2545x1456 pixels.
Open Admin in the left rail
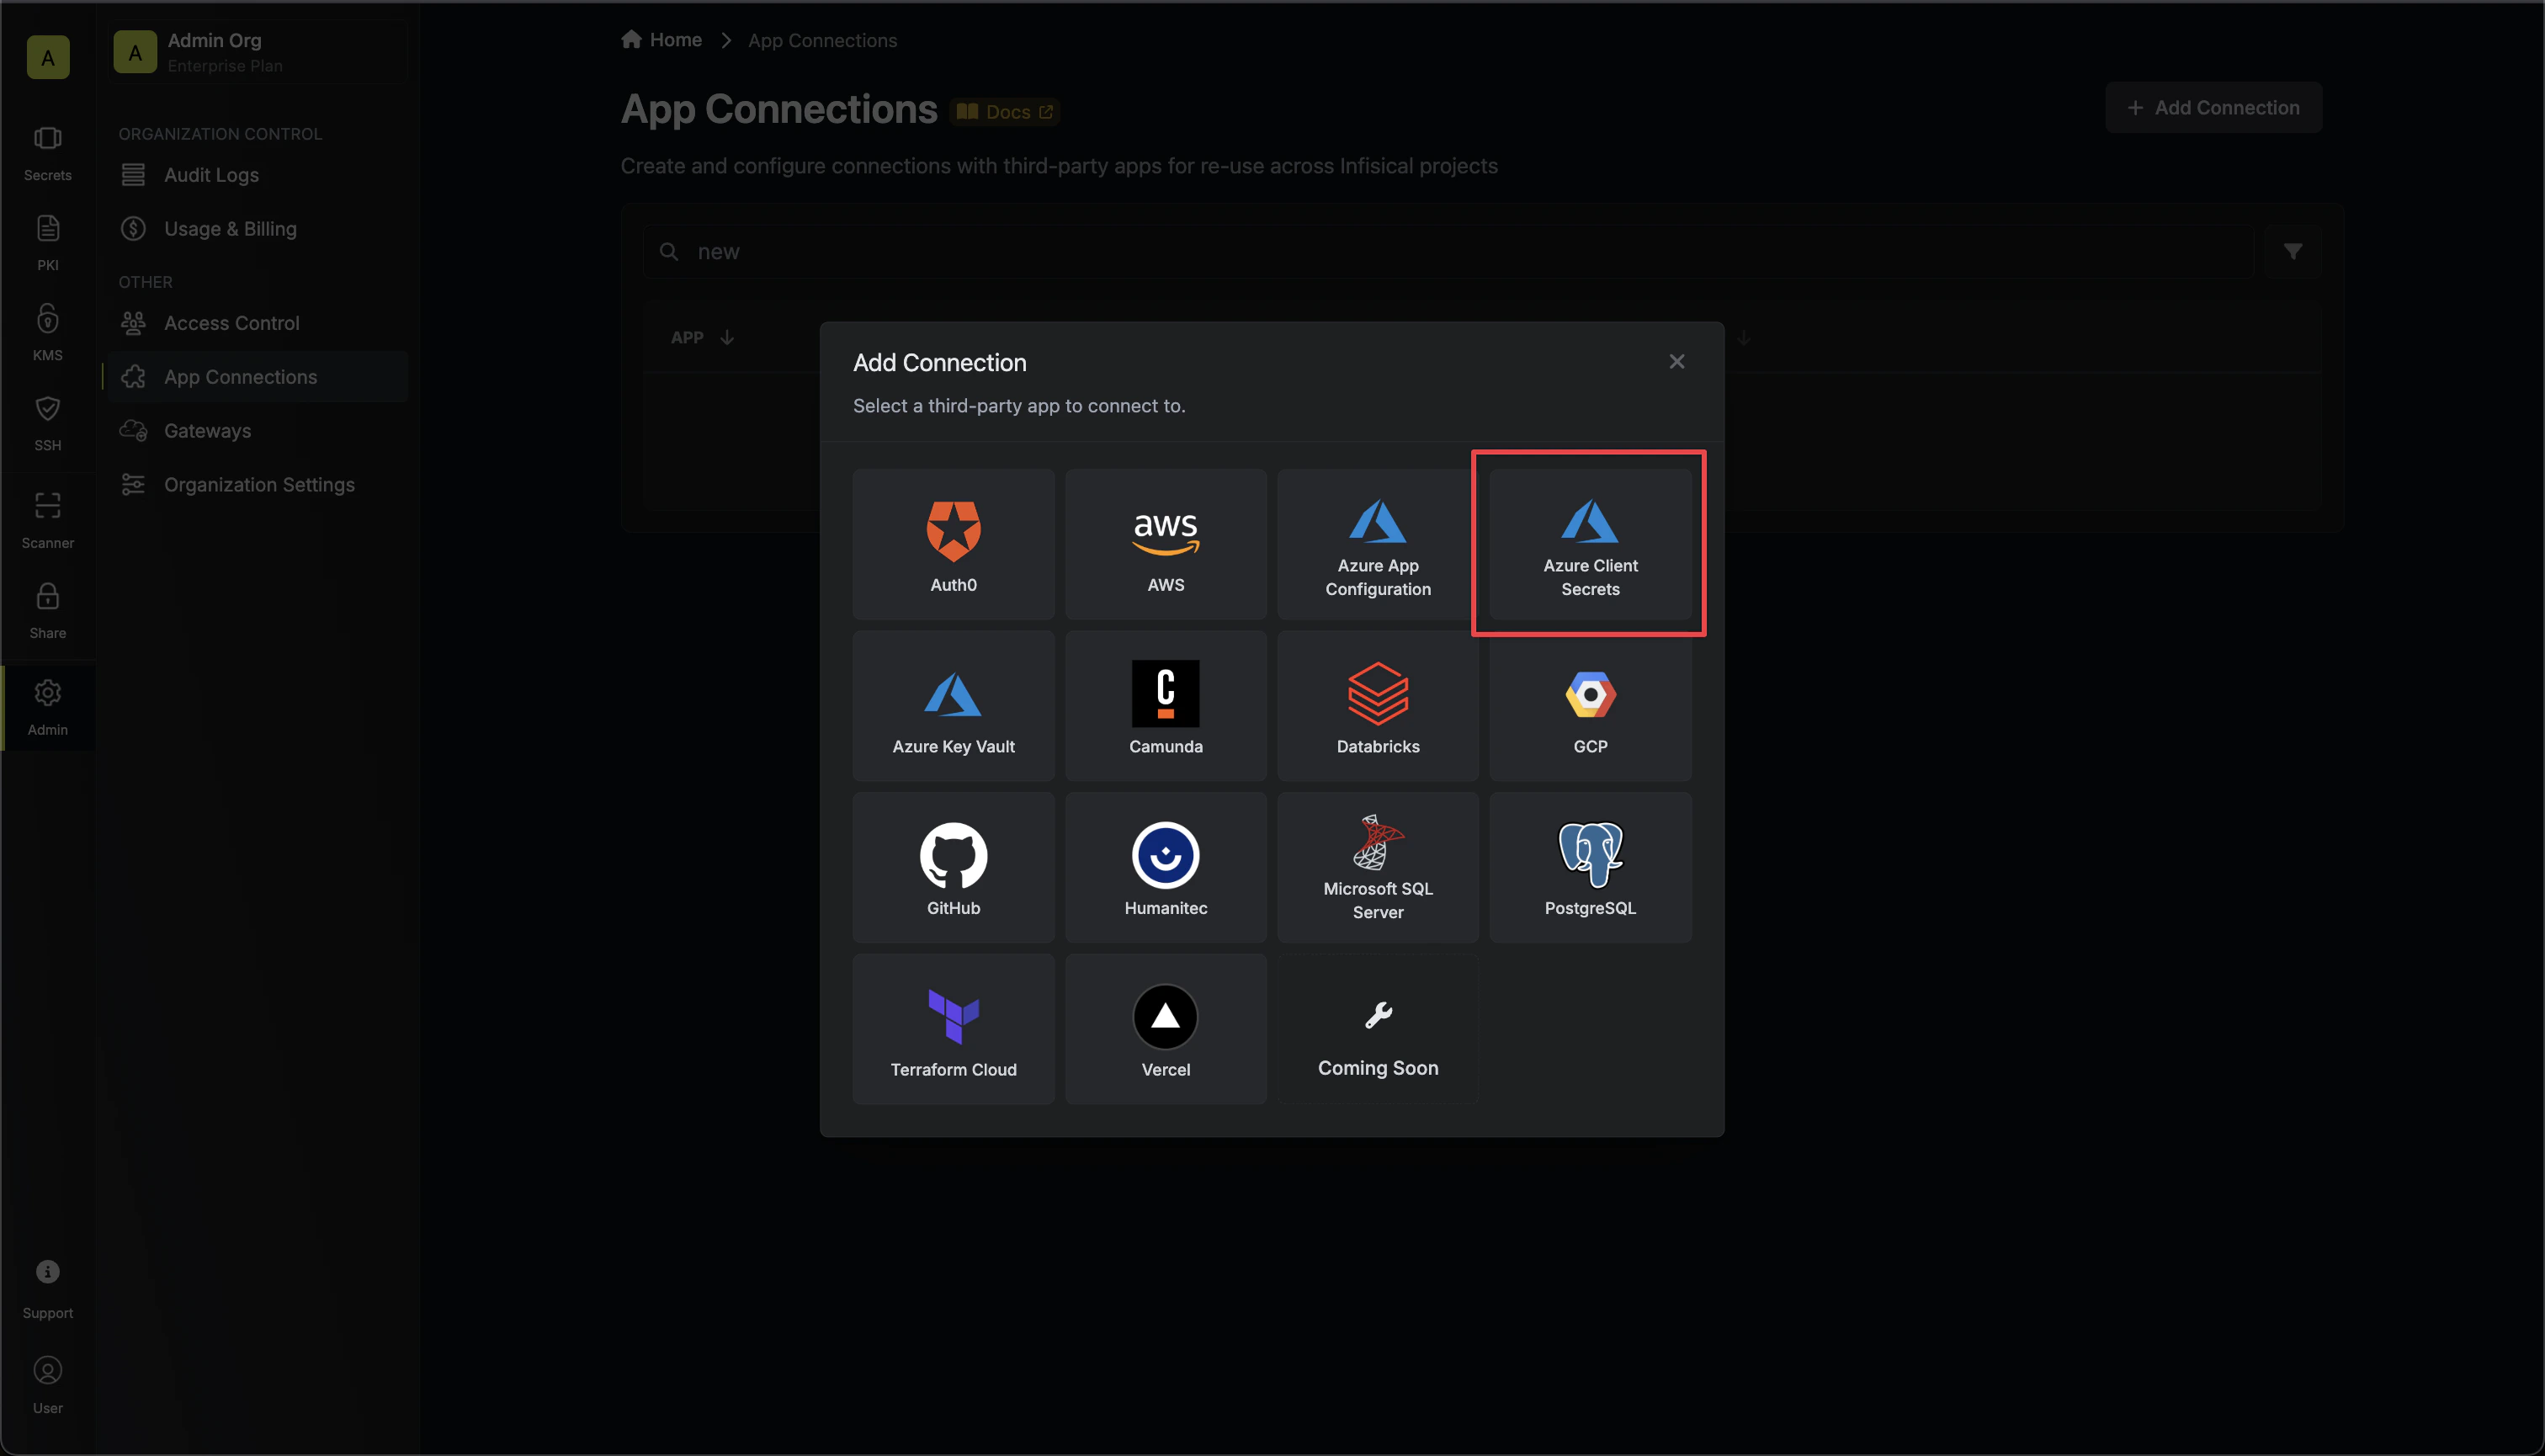point(48,708)
